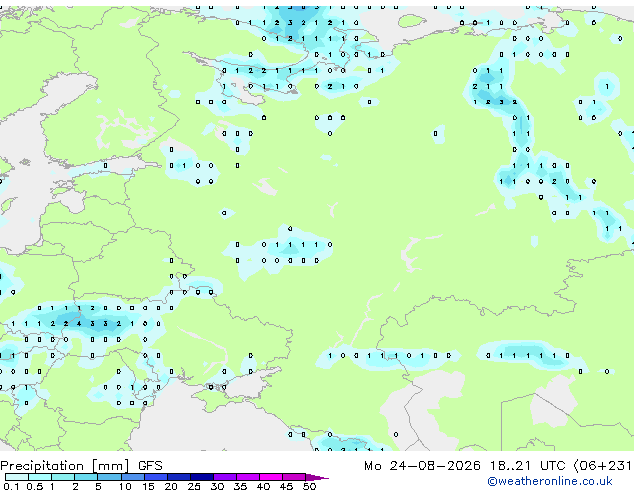Click legend scale label '15'
634x490 pixels.
click(x=148, y=486)
